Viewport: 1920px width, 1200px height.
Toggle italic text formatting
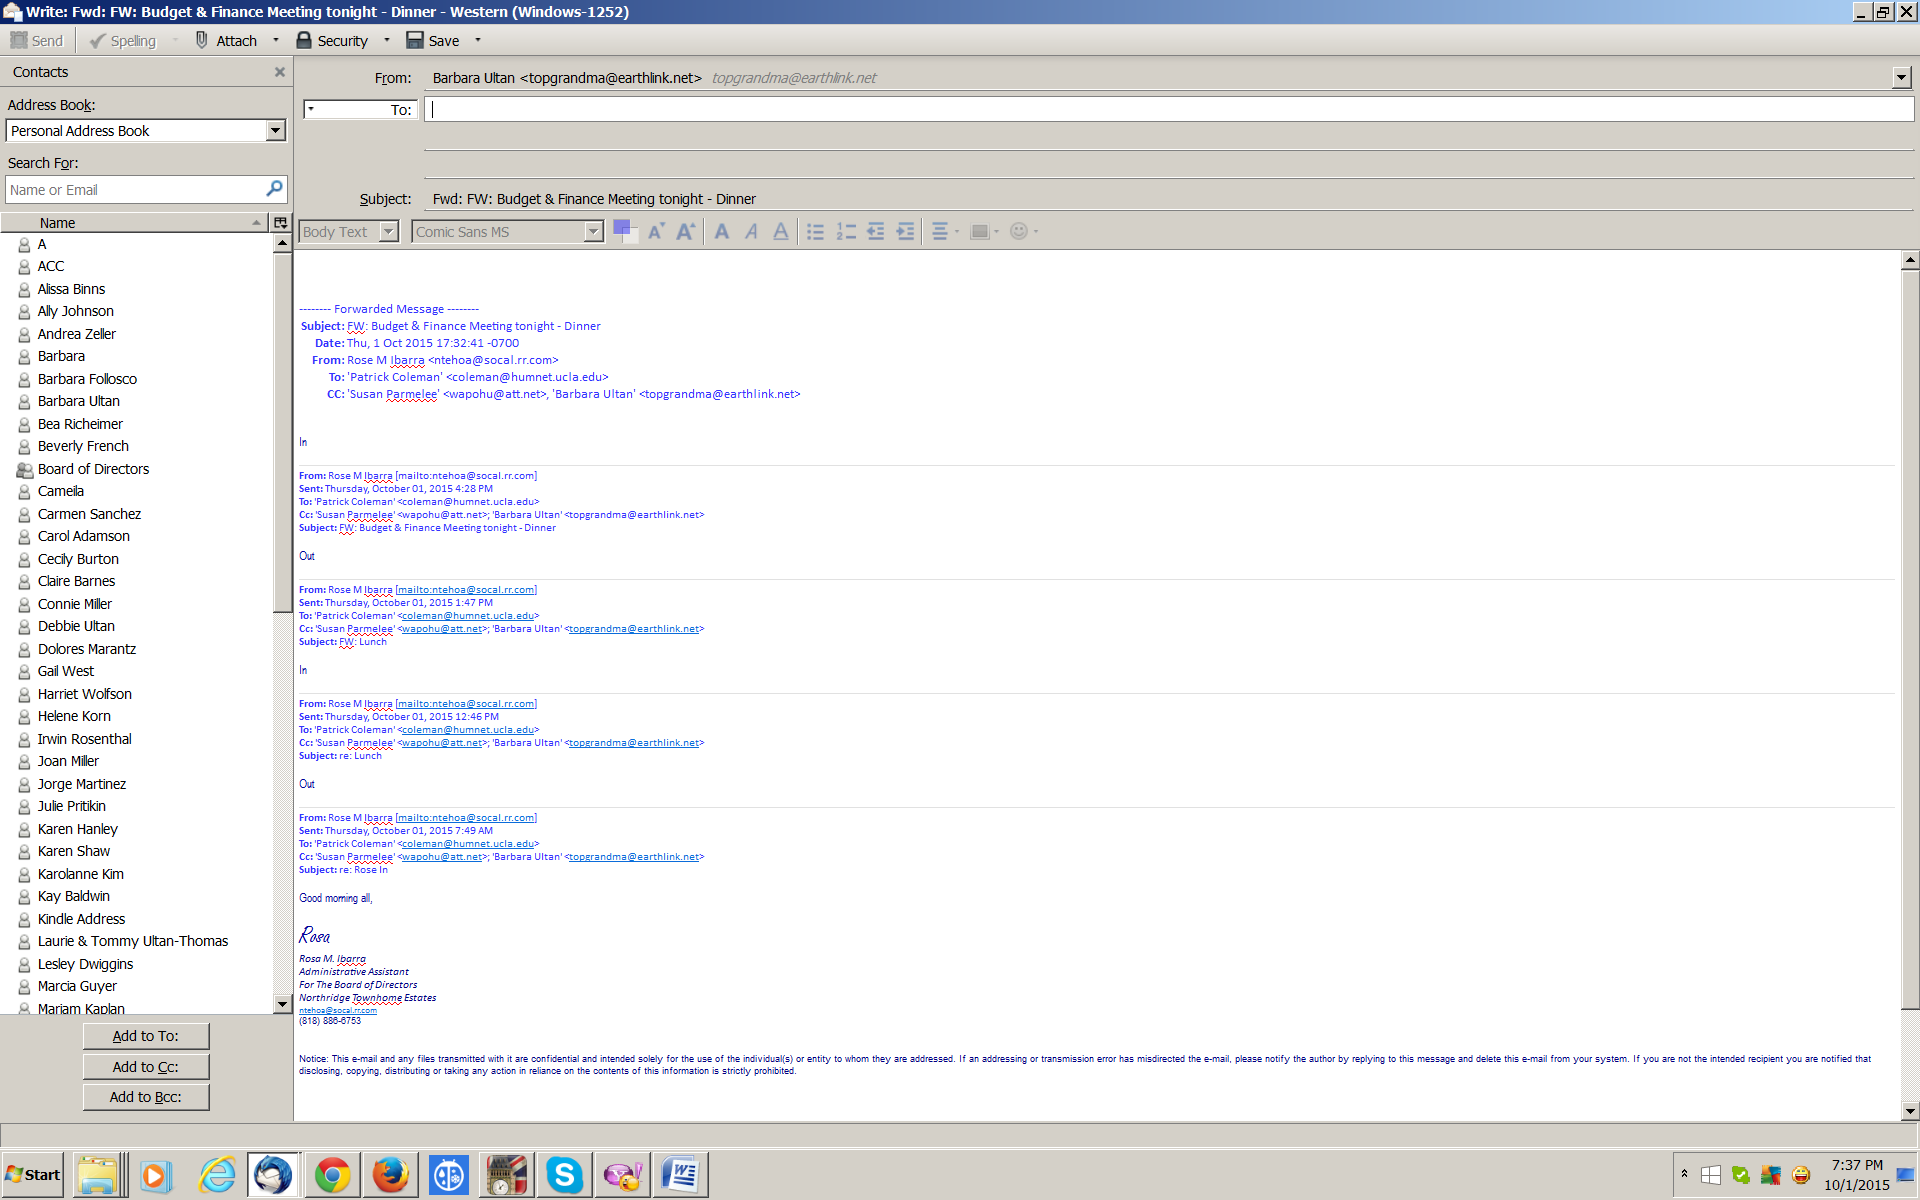[751, 232]
